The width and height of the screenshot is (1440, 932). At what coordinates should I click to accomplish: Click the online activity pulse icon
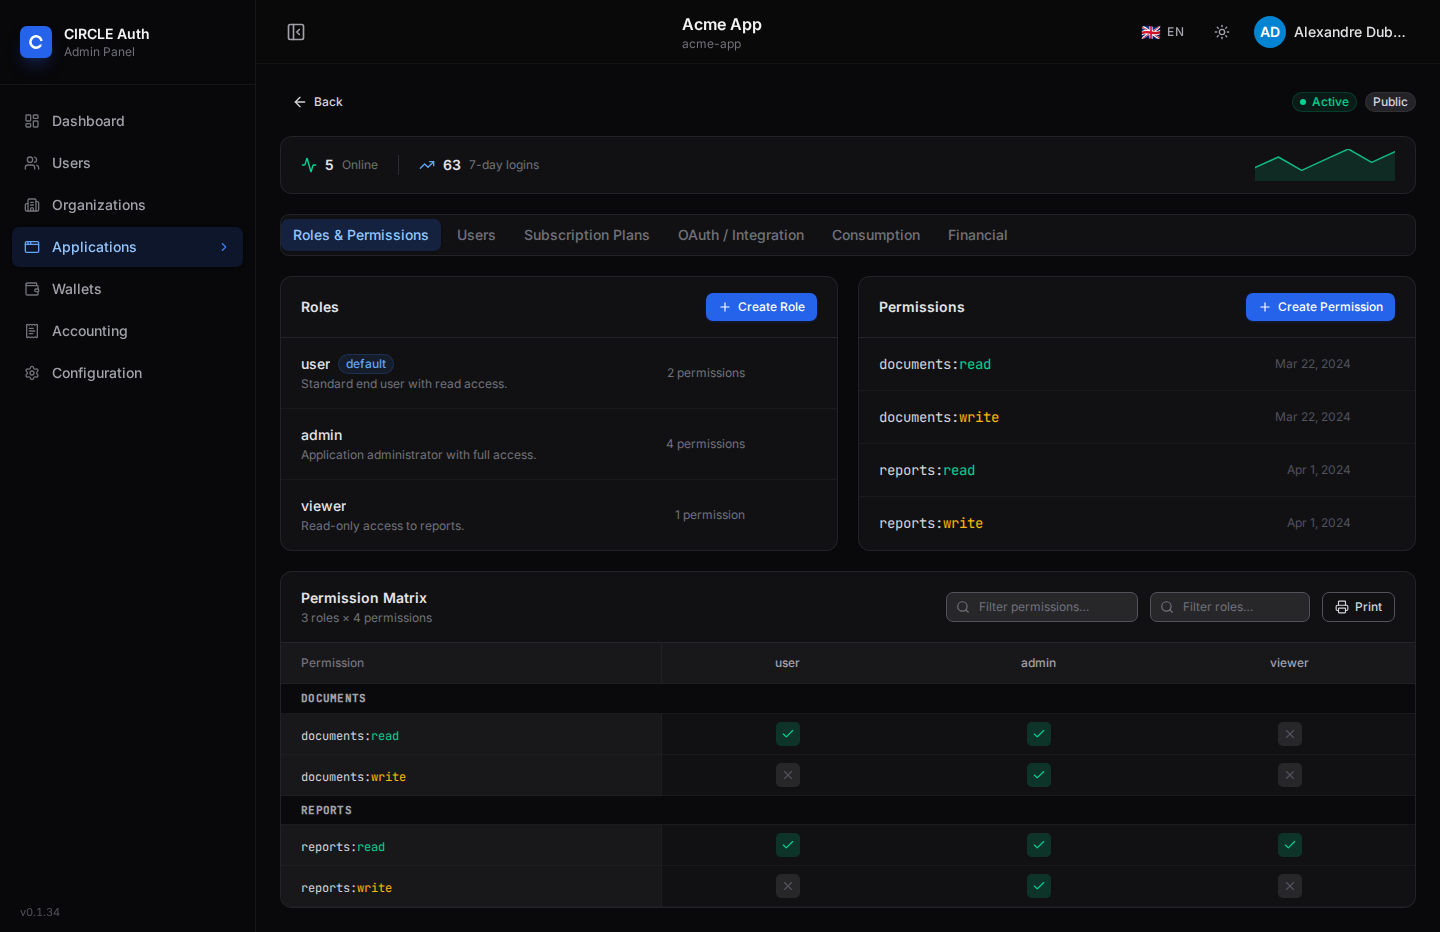click(x=309, y=165)
